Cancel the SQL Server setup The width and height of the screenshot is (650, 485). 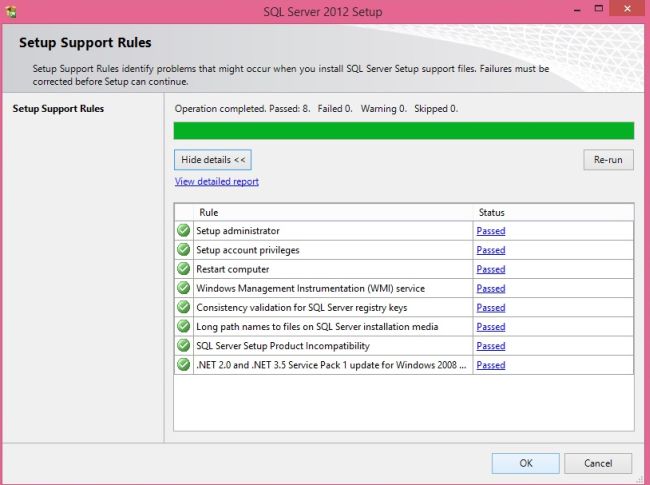pos(598,463)
